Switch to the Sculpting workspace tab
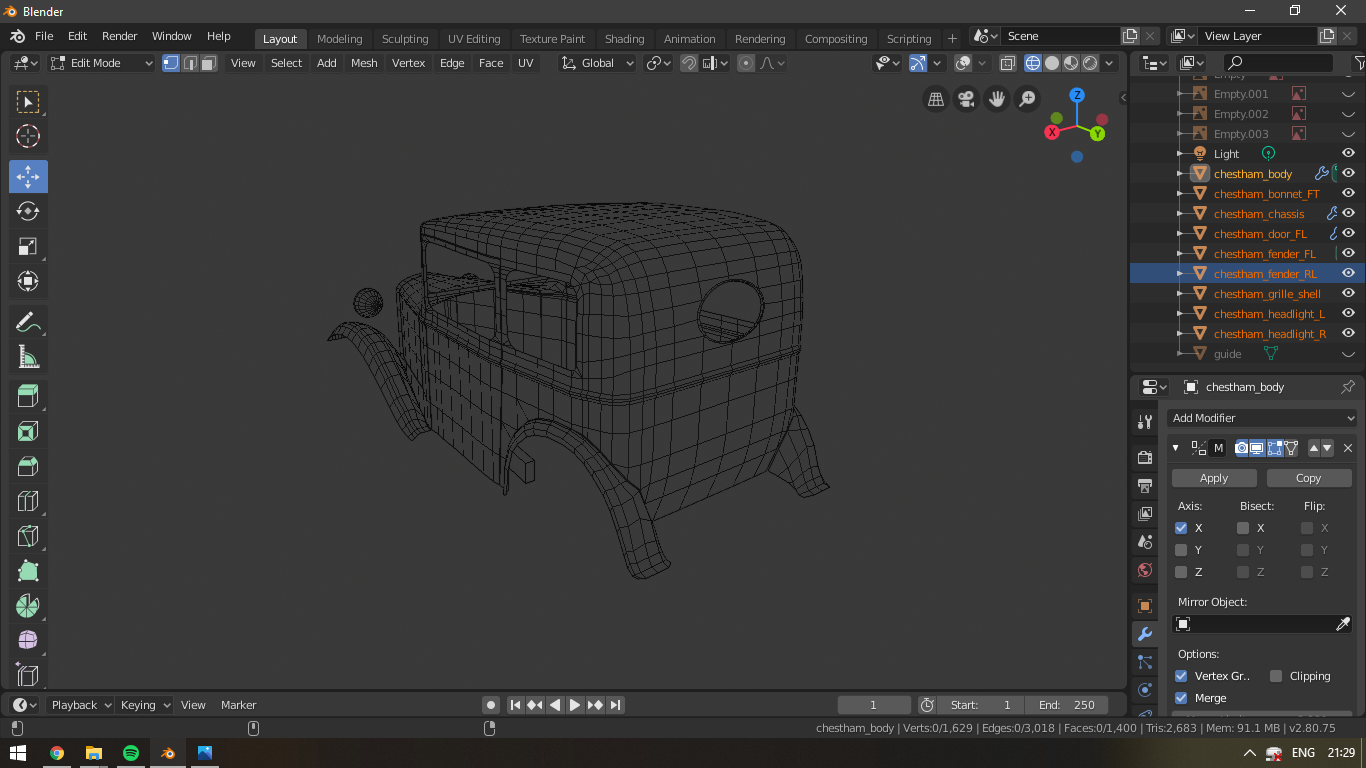The width and height of the screenshot is (1366, 768). pos(404,39)
